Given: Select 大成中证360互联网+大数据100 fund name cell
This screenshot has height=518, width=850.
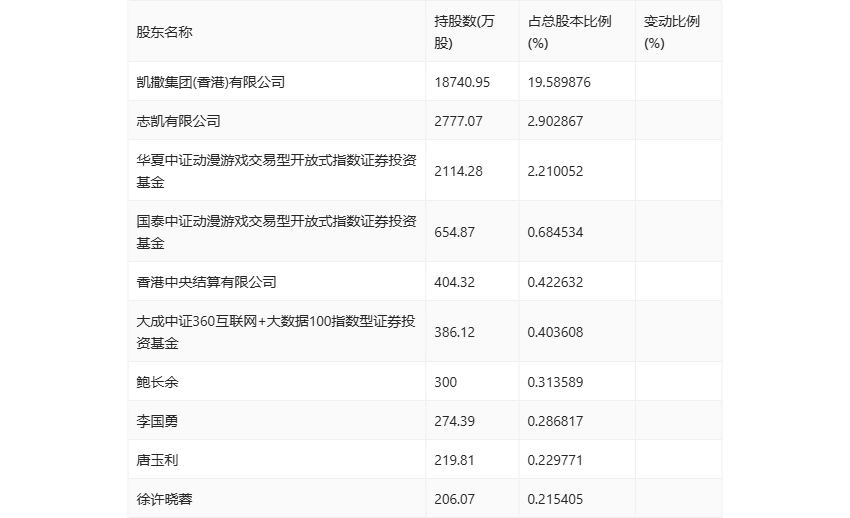Looking at the screenshot, I should [x=276, y=332].
